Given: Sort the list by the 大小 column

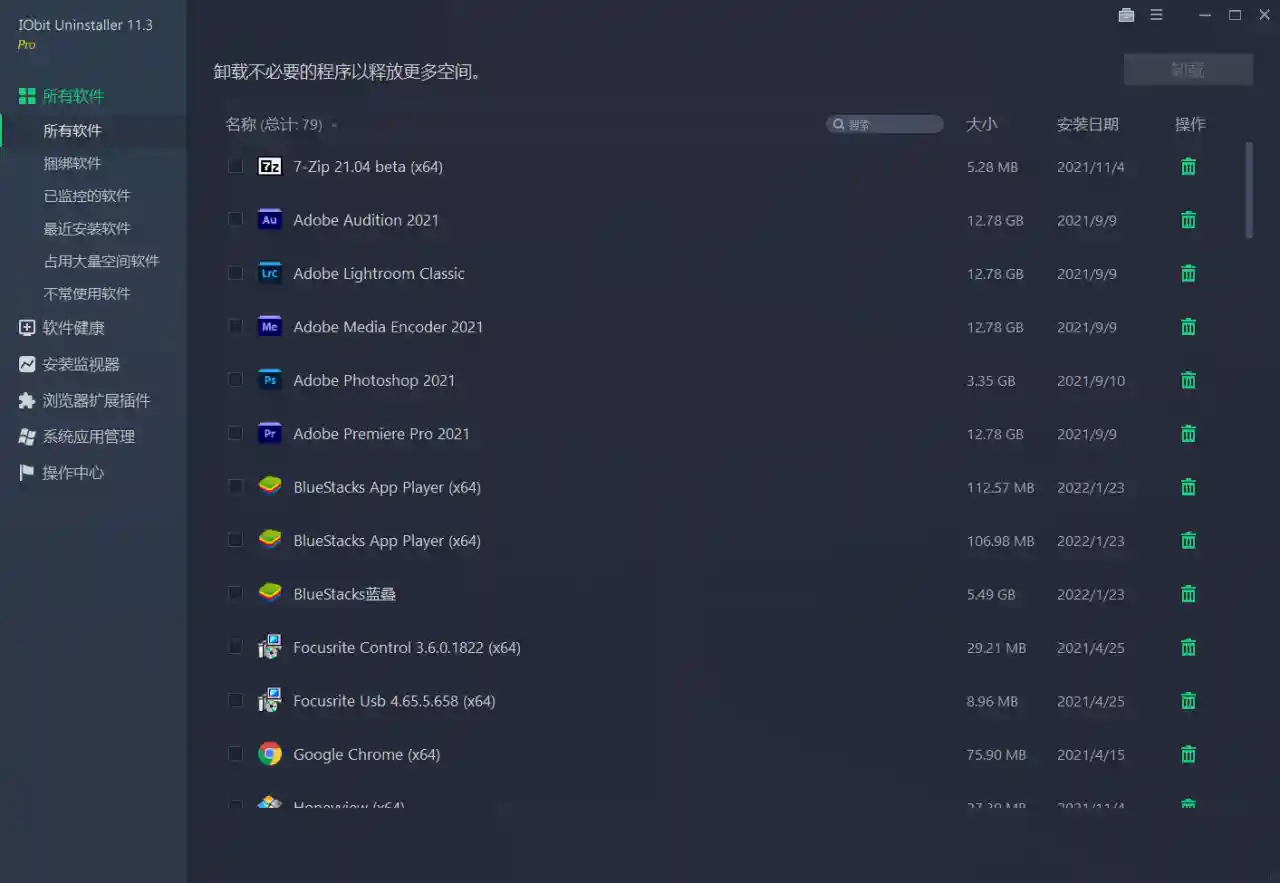Looking at the screenshot, I should coord(982,124).
